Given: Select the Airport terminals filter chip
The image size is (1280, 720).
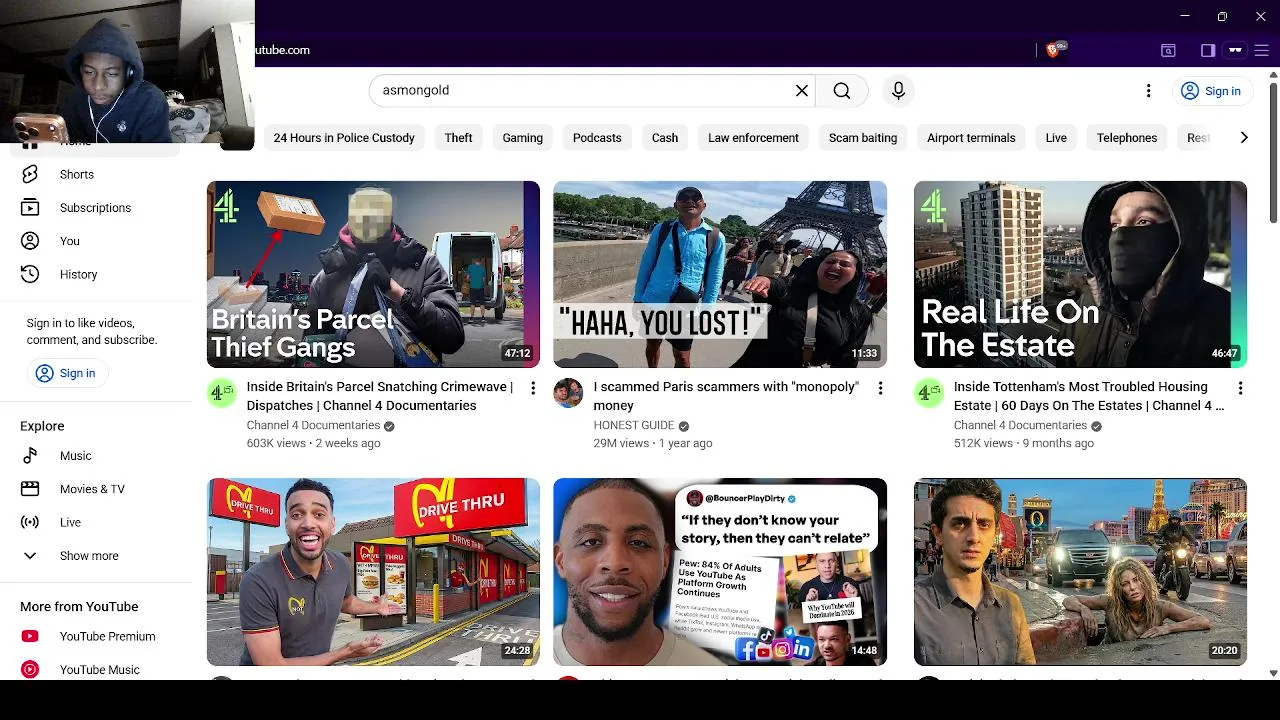Looking at the screenshot, I should point(971,138).
